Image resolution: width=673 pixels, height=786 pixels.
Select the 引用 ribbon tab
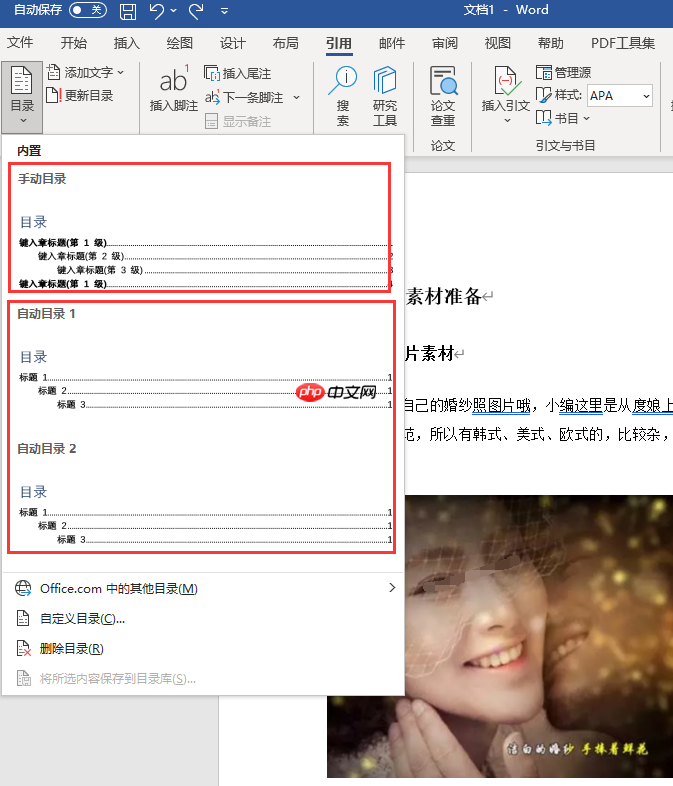tap(339, 44)
